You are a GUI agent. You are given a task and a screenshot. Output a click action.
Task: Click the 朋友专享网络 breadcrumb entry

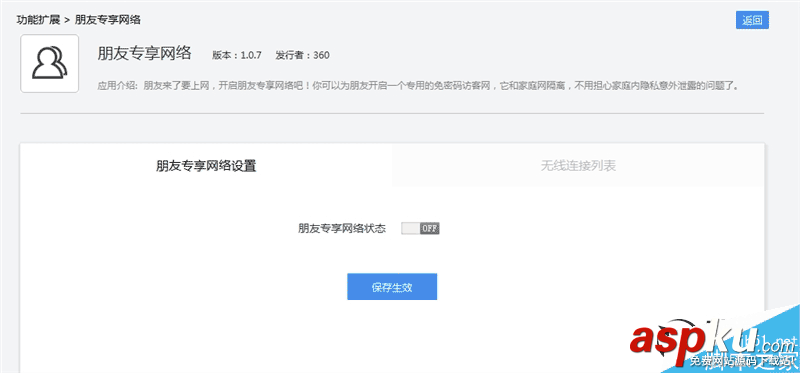[108, 20]
